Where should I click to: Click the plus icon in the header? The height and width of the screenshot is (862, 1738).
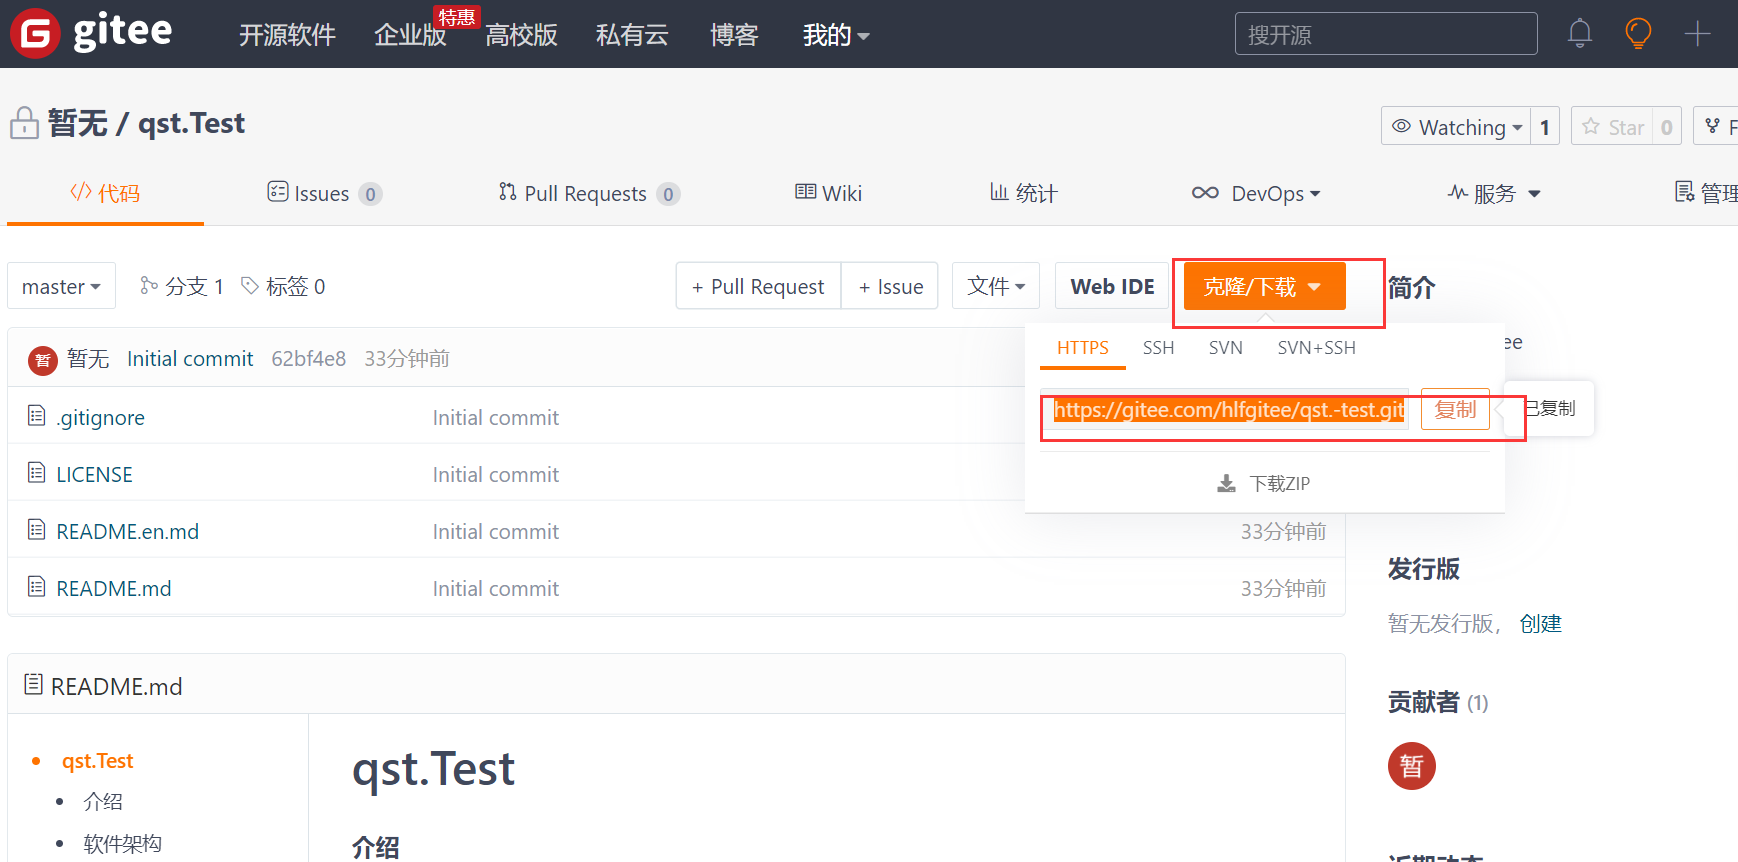click(x=1697, y=34)
